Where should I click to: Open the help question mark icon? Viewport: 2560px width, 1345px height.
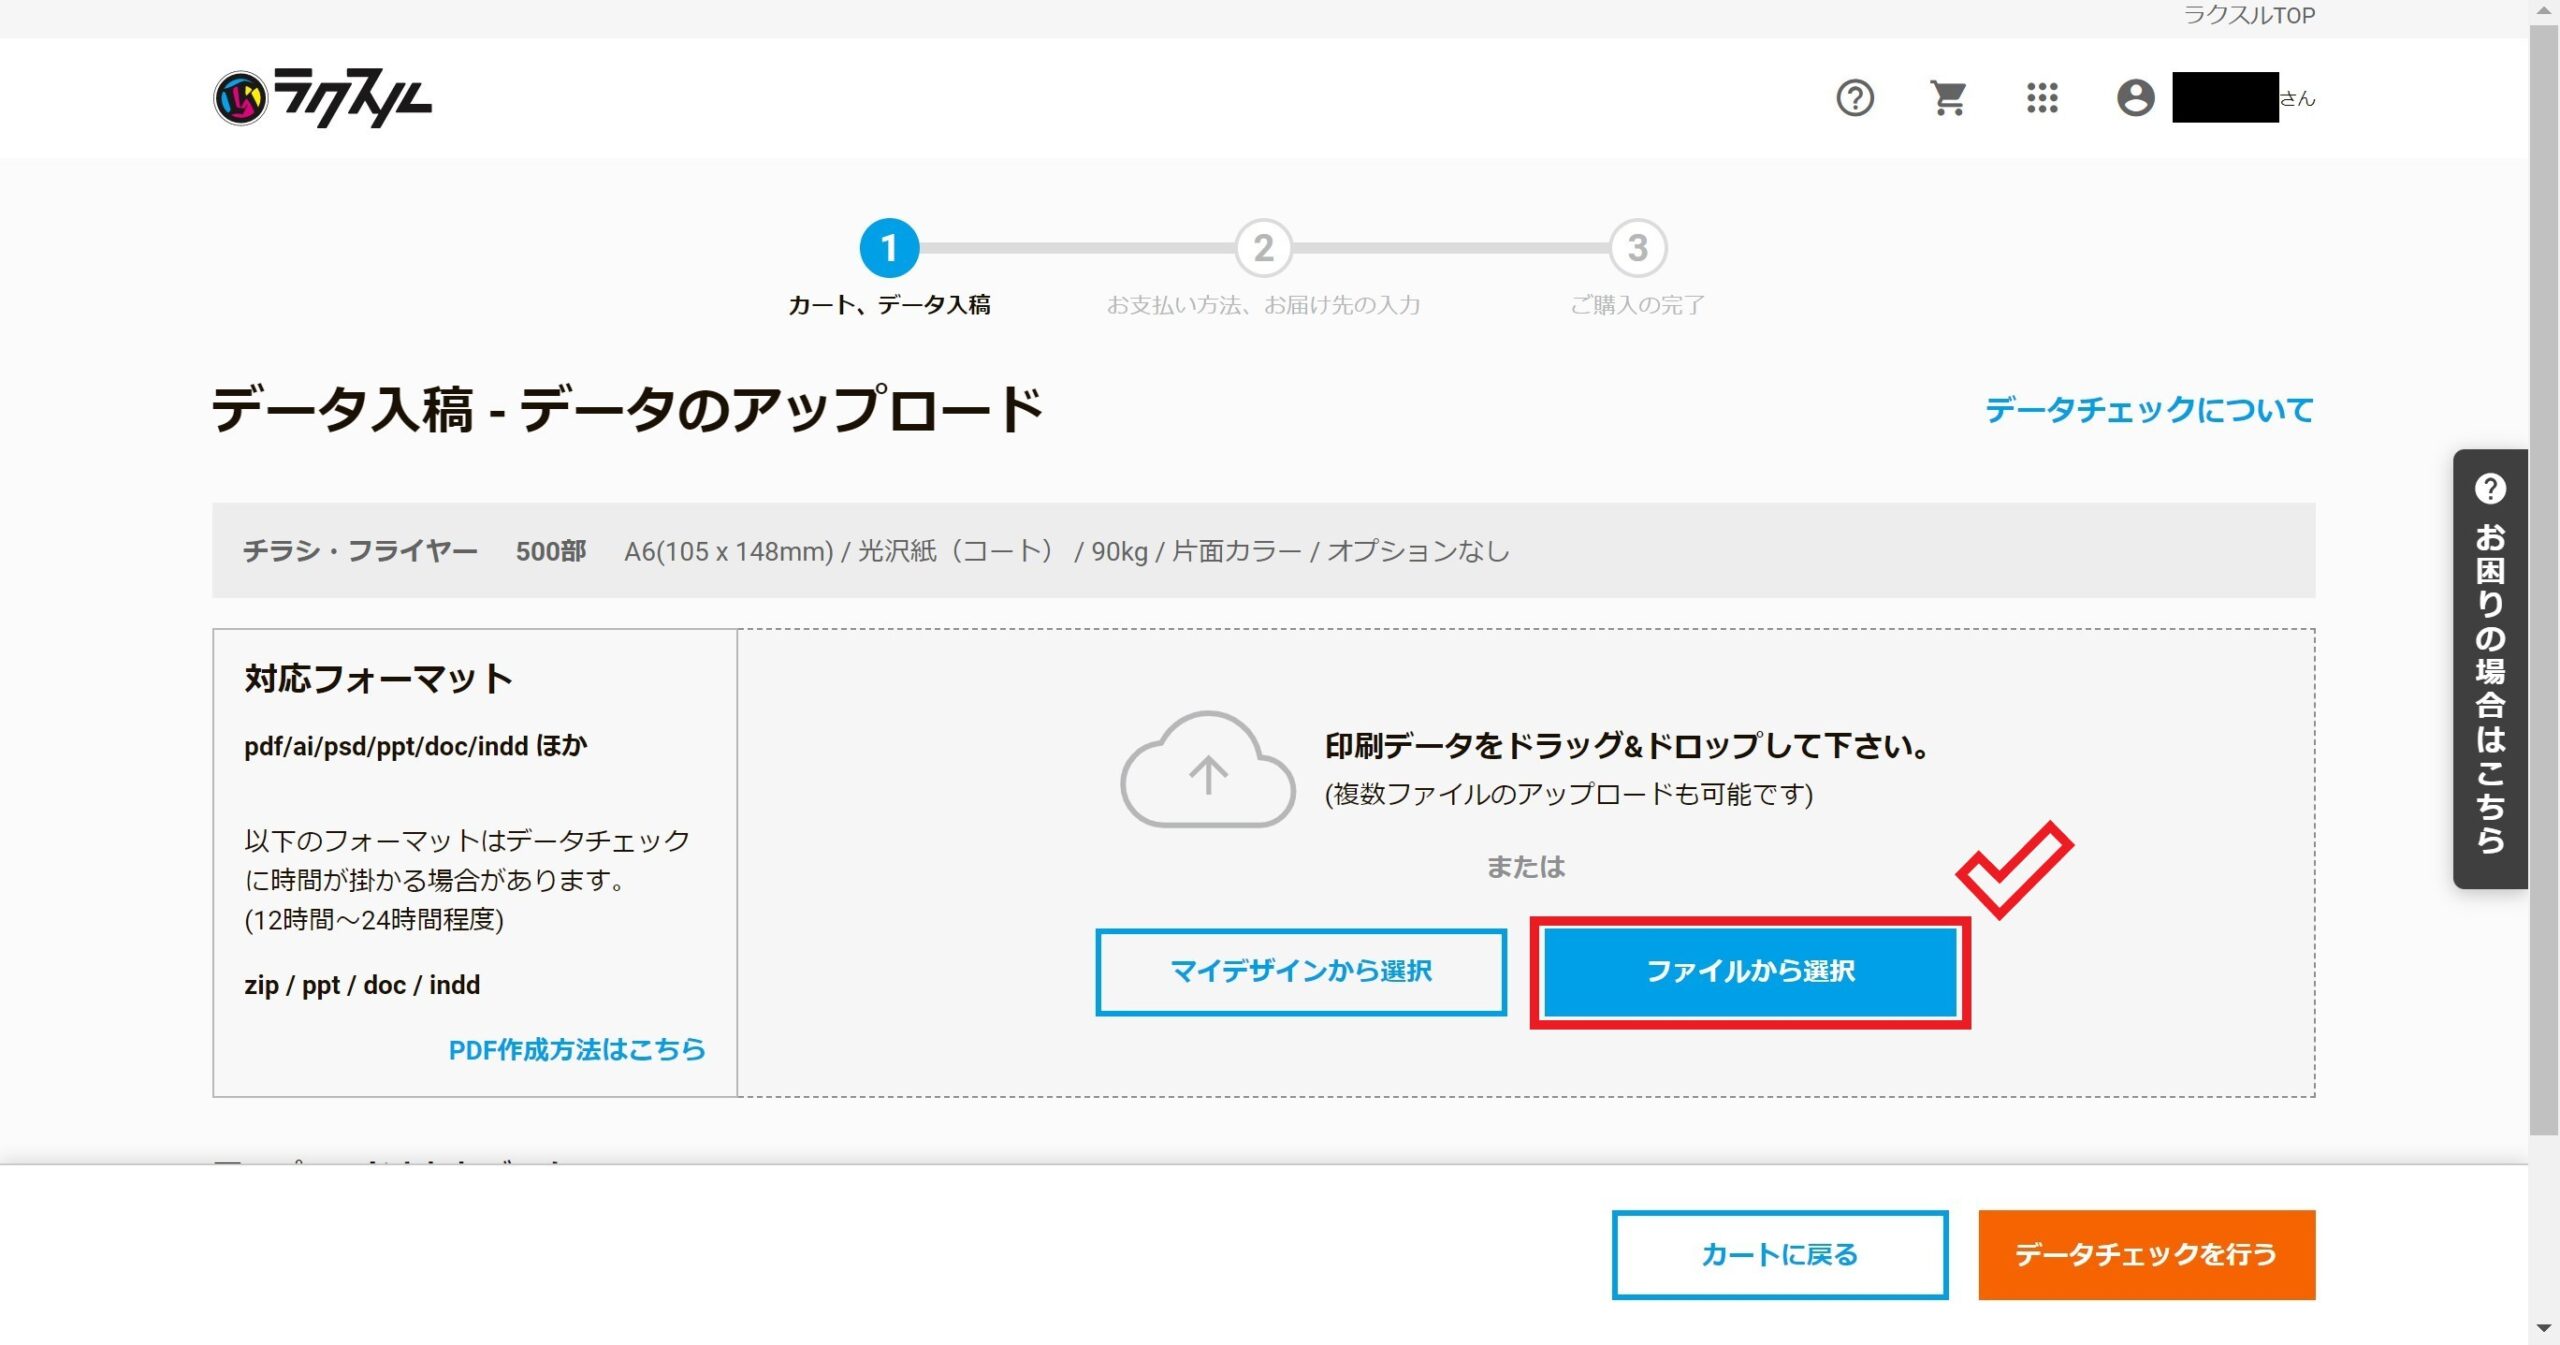coord(1854,98)
